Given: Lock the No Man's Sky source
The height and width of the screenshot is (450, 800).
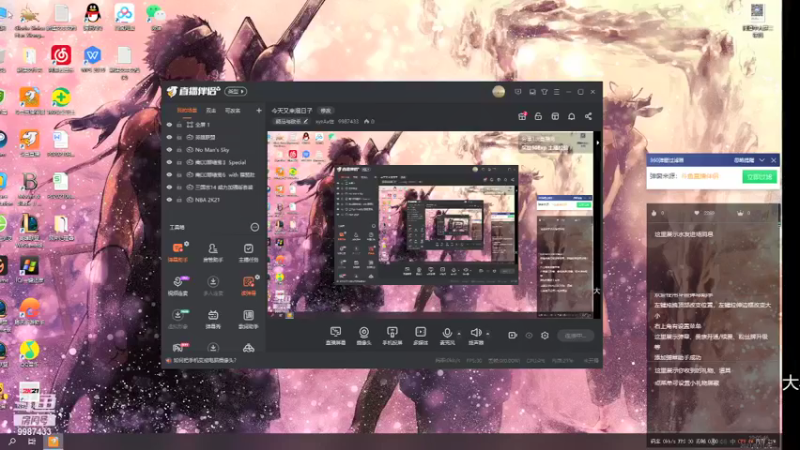Looking at the screenshot, I should click(x=179, y=150).
